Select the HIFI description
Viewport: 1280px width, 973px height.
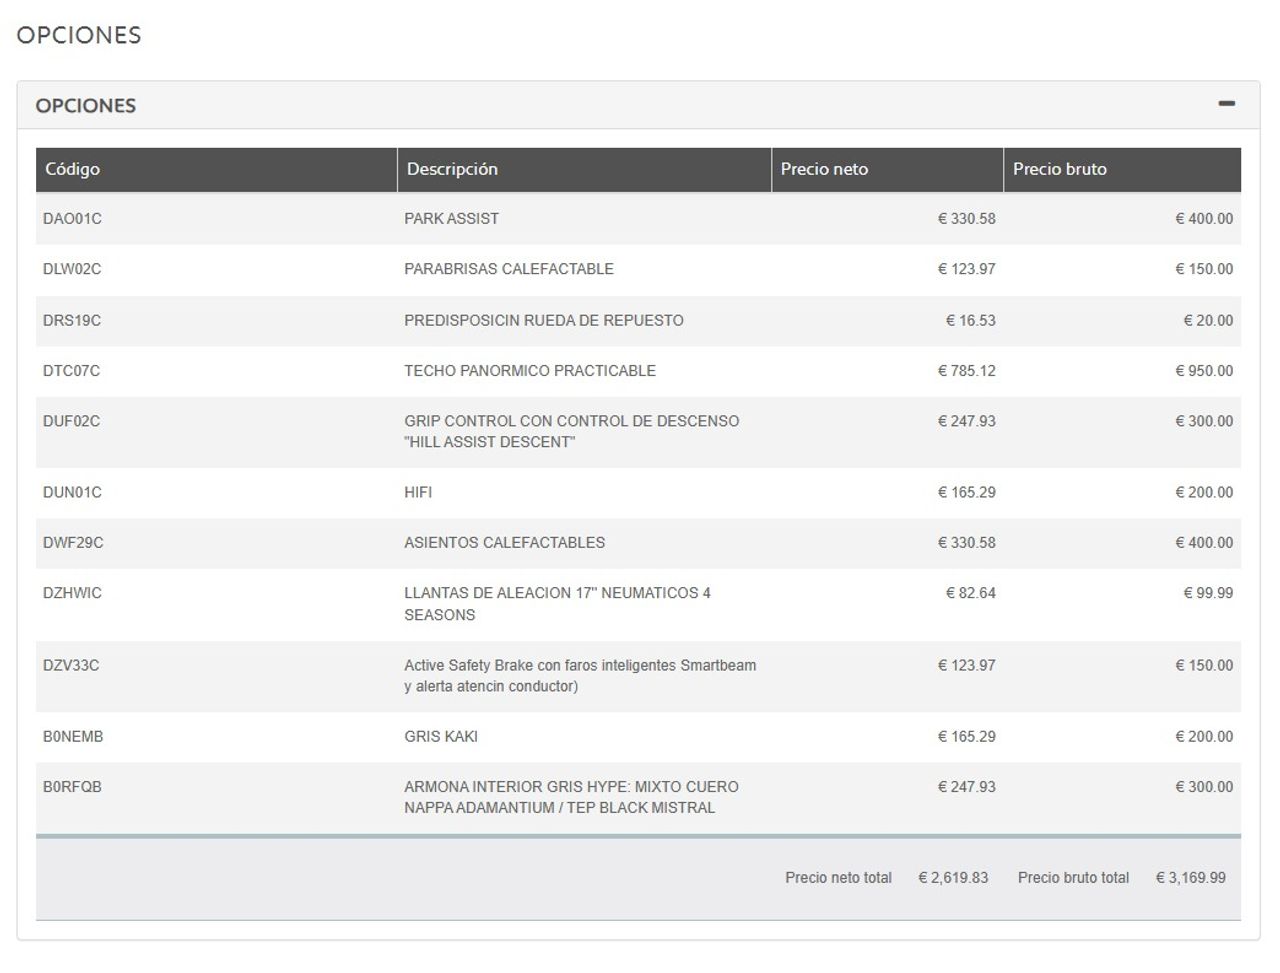418,493
